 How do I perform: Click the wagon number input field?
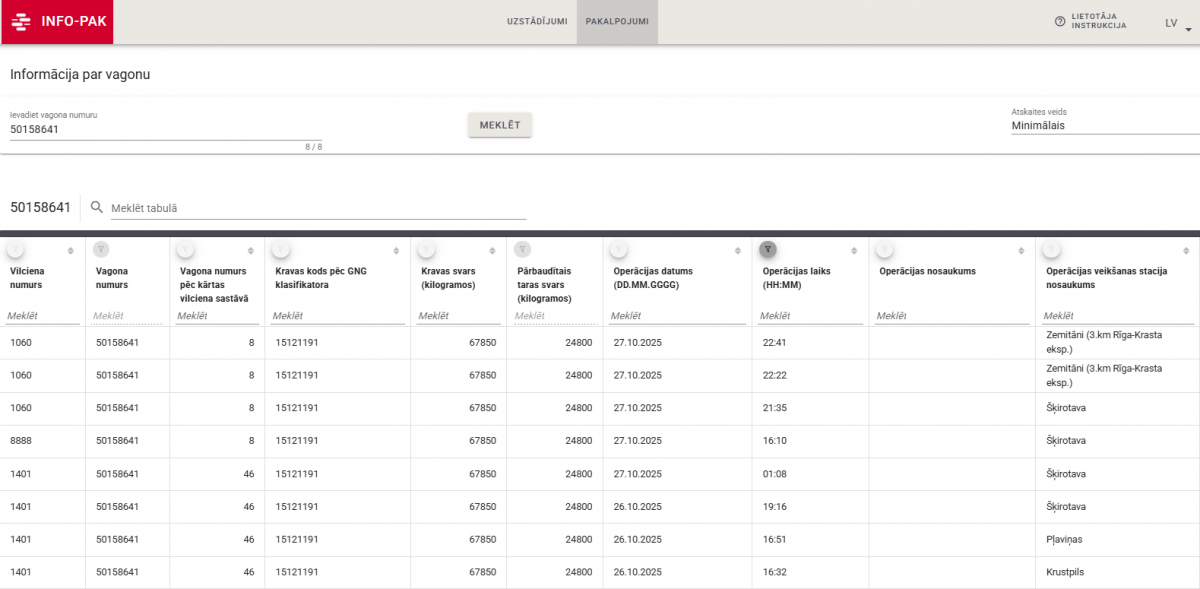click(165, 129)
